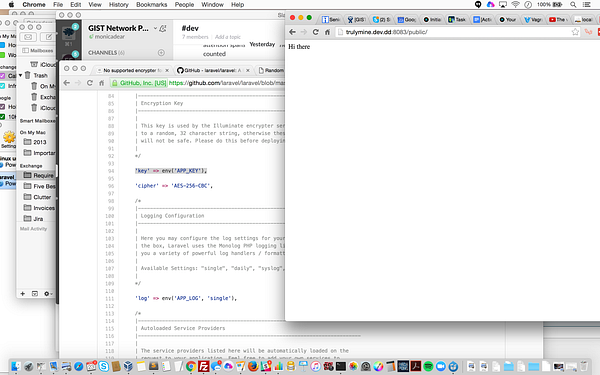Viewport: 600px width, 375px height.
Task: Switch to the Vagrant tab in Chrome
Action: coord(533,20)
